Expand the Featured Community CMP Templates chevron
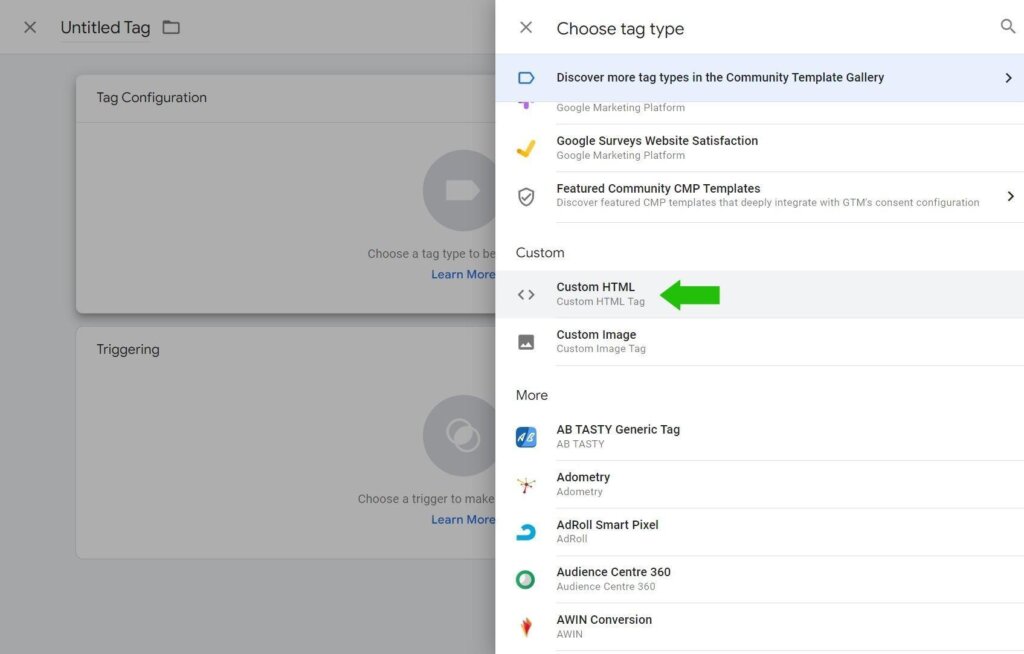1024x654 pixels. tap(1012, 195)
